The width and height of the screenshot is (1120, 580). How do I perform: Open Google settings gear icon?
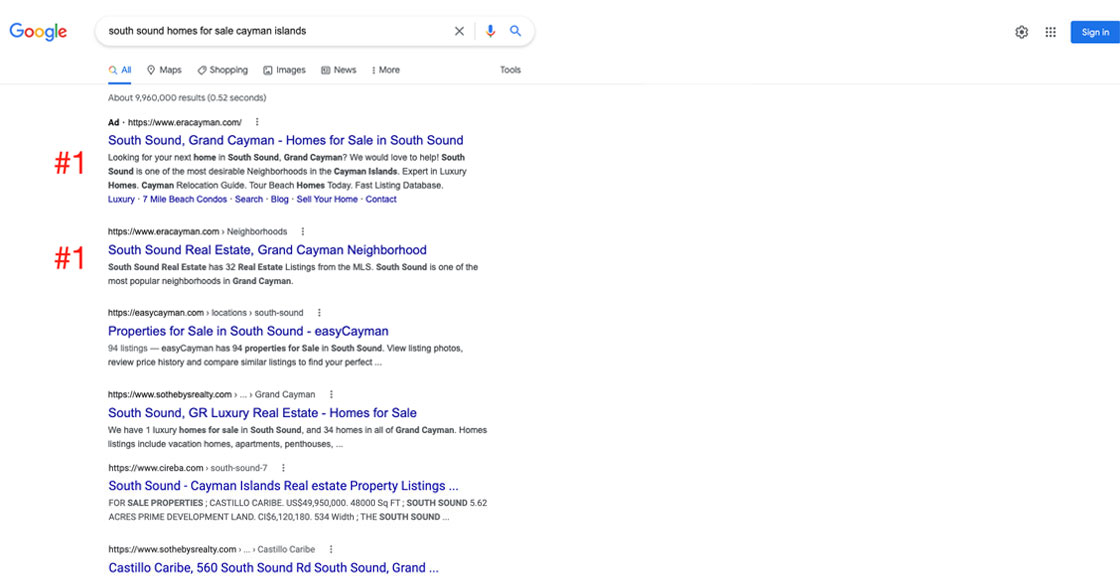point(1021,32)
